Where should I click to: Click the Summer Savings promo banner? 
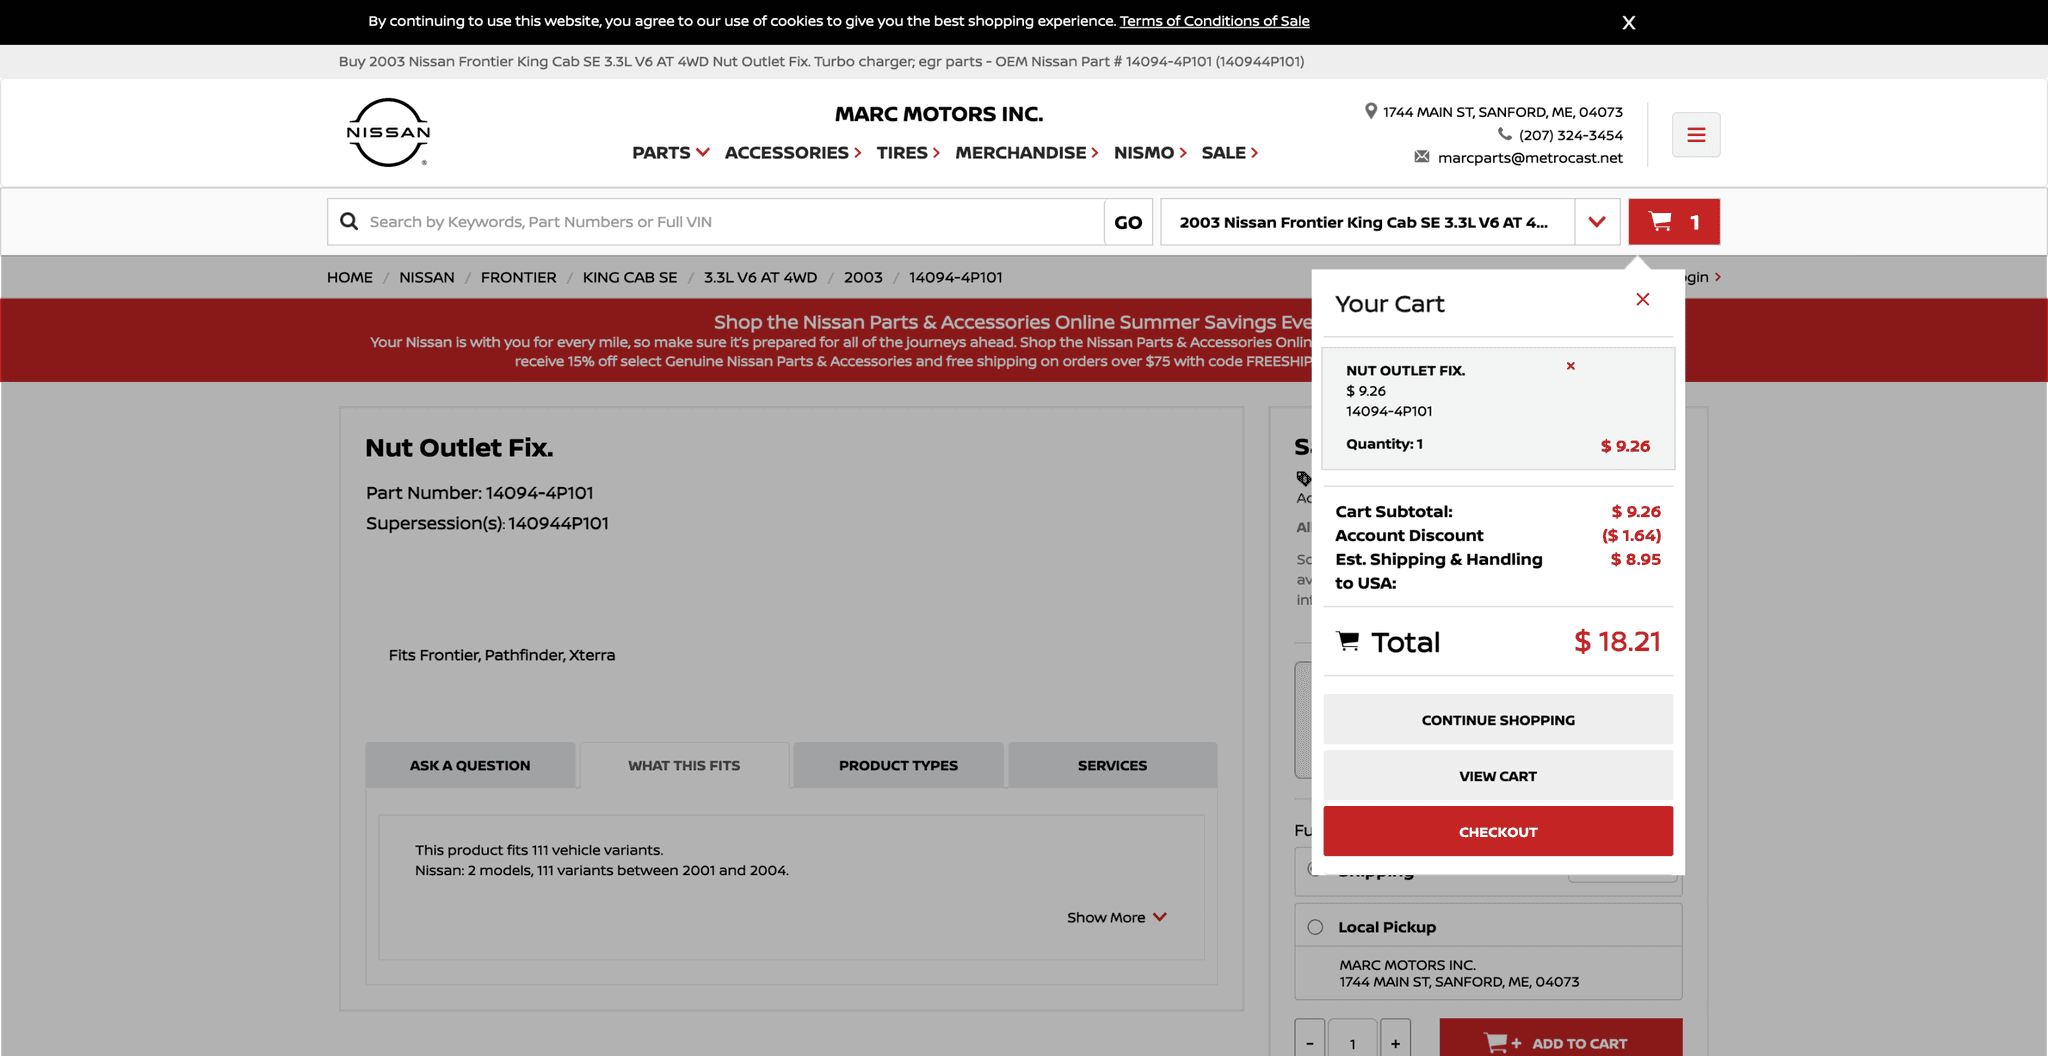click(1024, 340)
